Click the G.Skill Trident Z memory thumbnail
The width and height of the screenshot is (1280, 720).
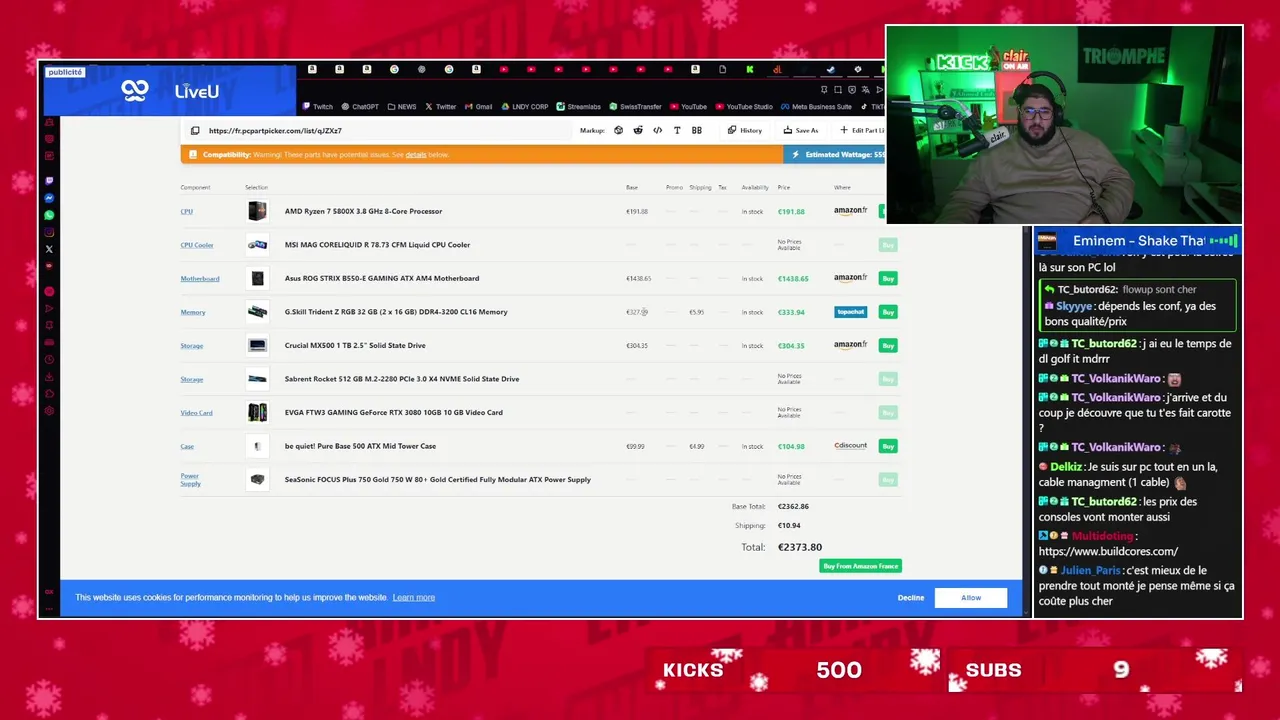click(257, 312)
